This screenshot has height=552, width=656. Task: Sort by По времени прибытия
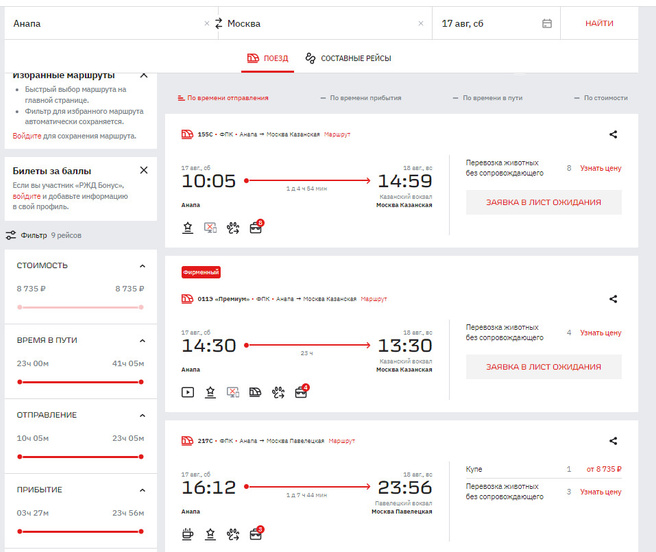coord(361,98)
